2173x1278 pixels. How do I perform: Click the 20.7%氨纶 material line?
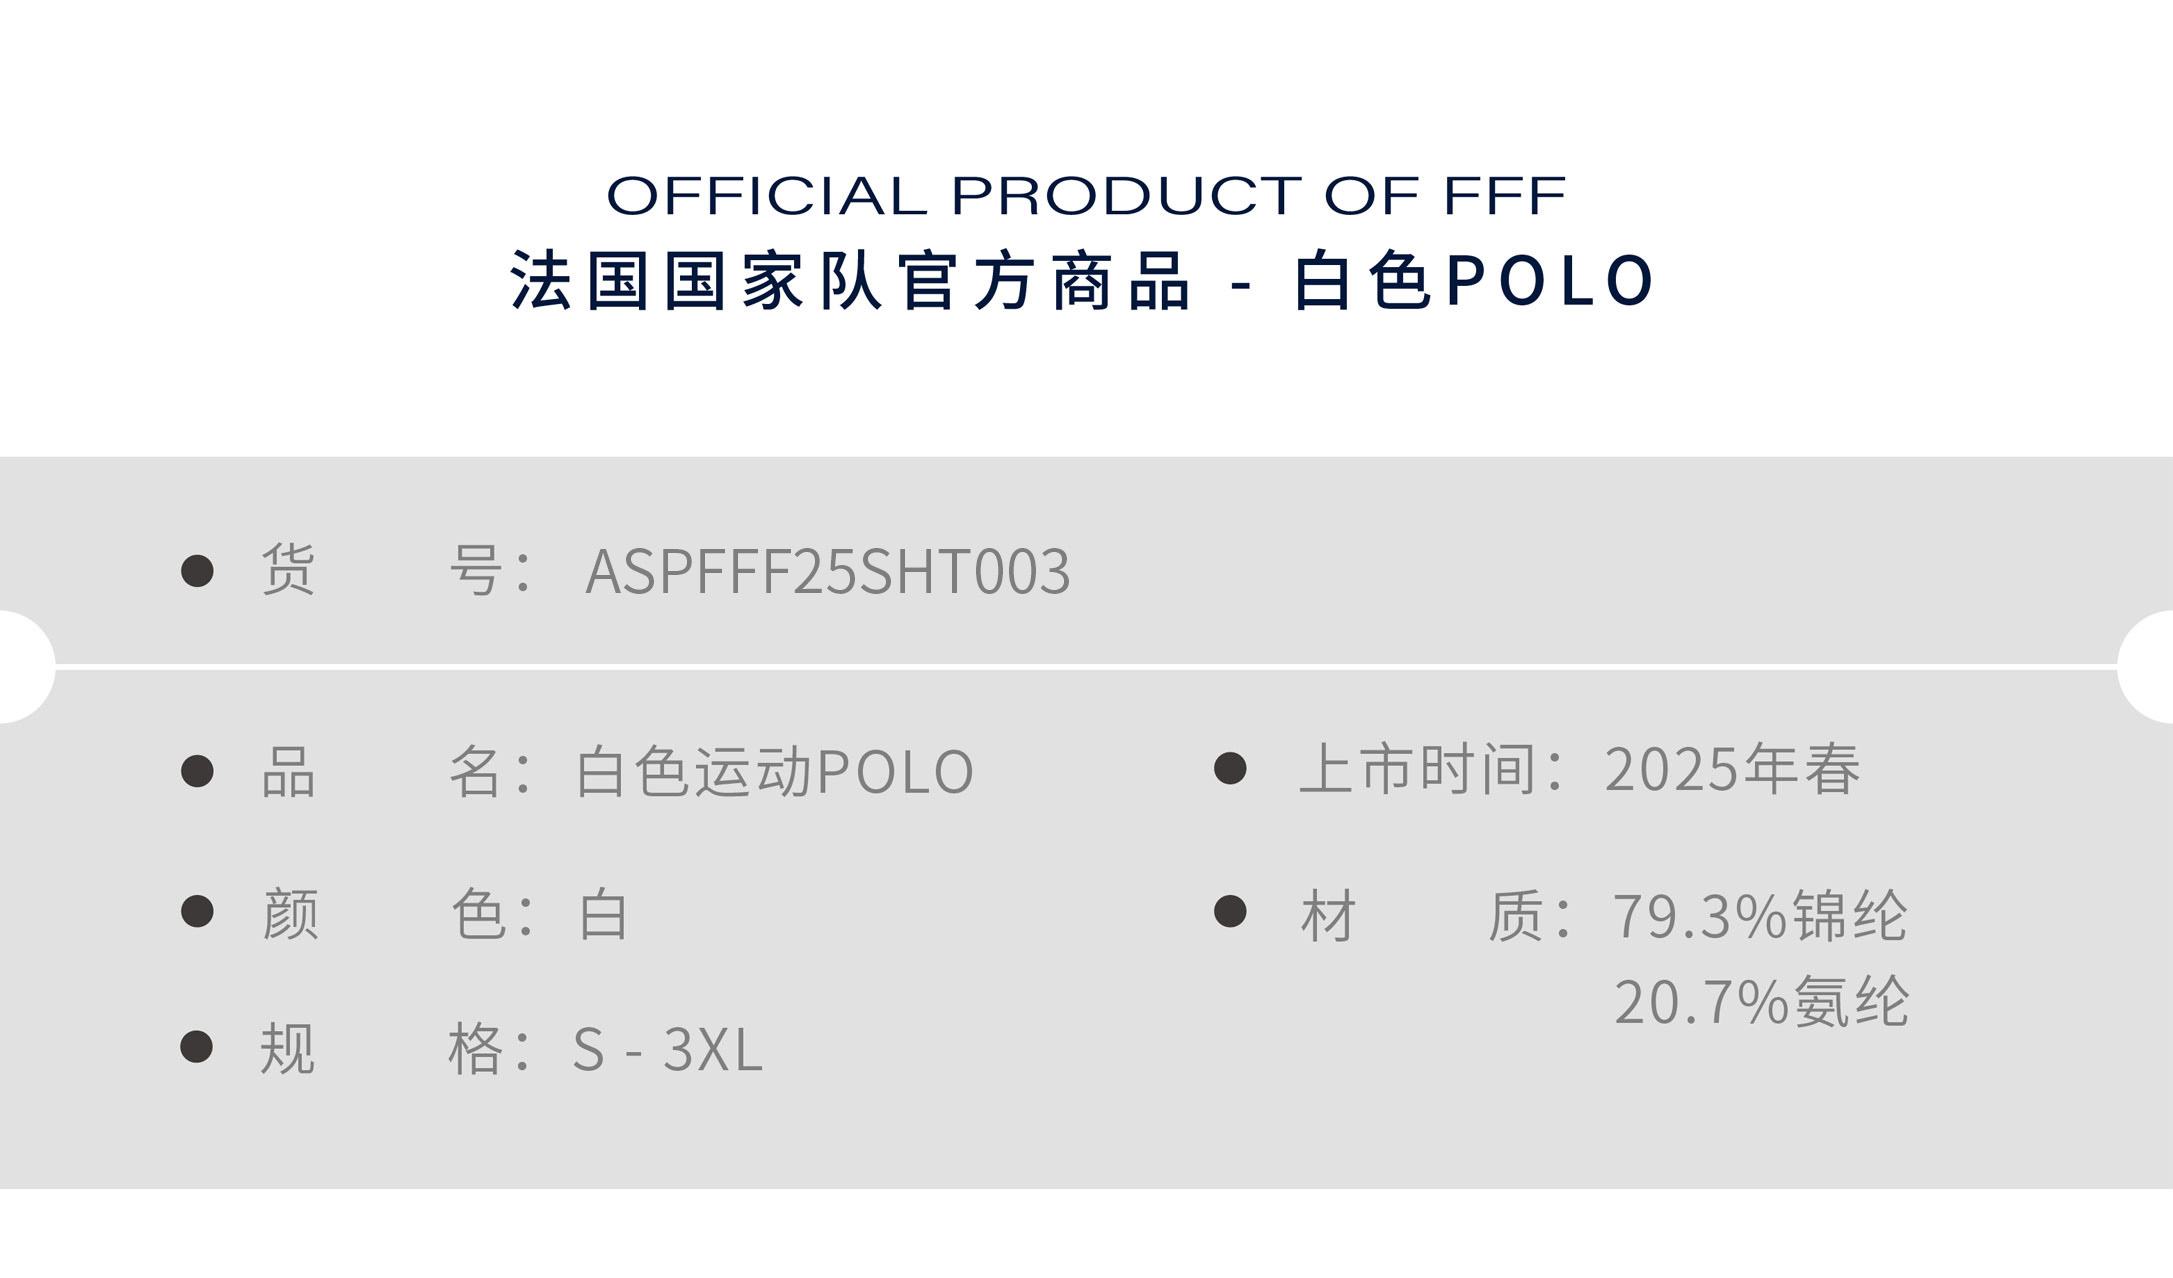pos(1761,1002)
